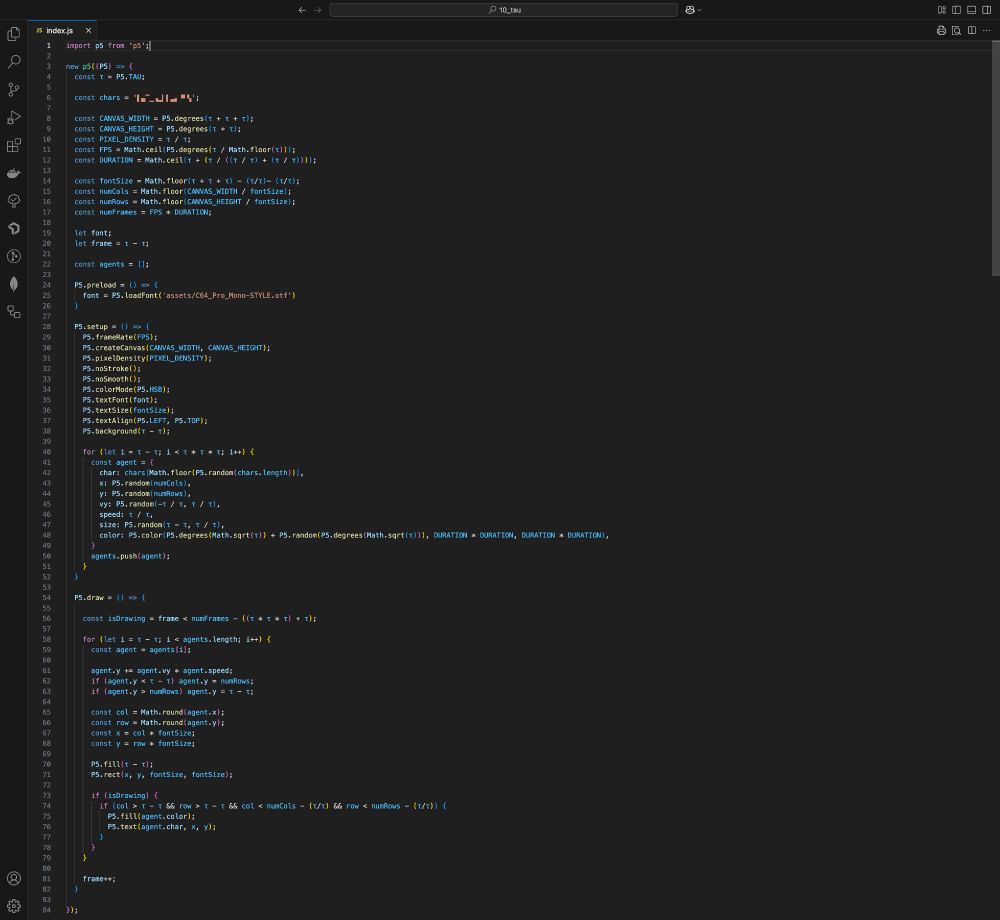The image size is (1000, 920).
Task: Click 'P5.noStroke();' line
Action: (x=112, y=369)
